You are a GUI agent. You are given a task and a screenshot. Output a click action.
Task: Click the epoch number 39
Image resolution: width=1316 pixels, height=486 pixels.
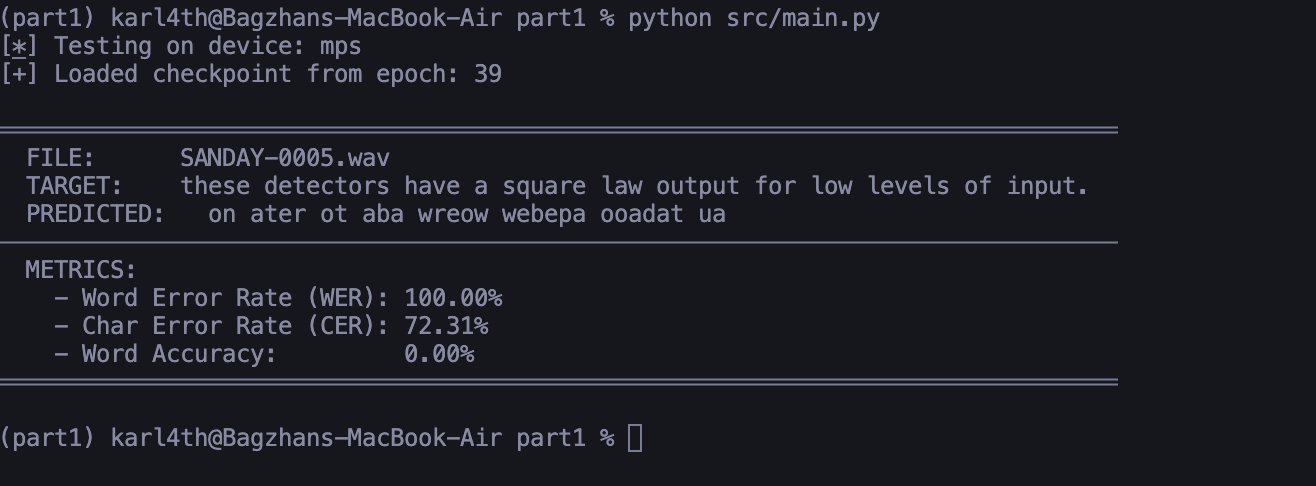pyautogui.click(x=488, y=74)
